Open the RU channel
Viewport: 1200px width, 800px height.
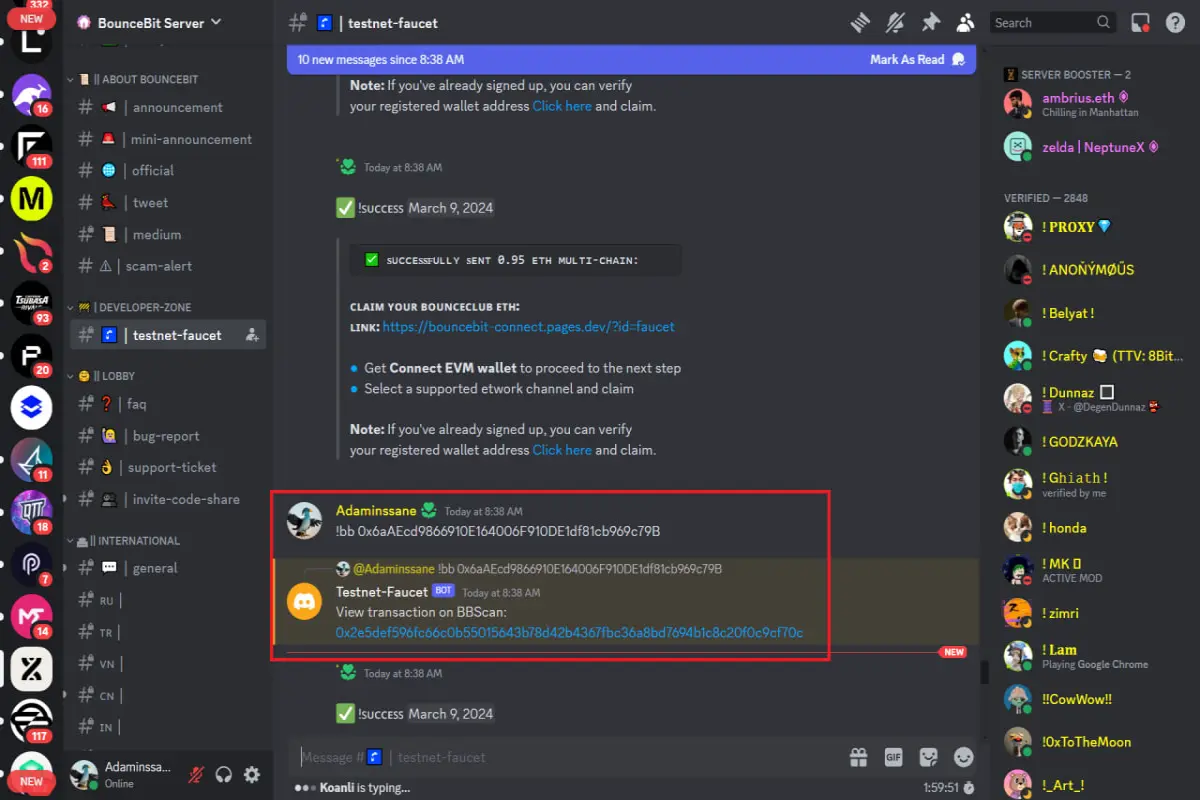[168, 600]
